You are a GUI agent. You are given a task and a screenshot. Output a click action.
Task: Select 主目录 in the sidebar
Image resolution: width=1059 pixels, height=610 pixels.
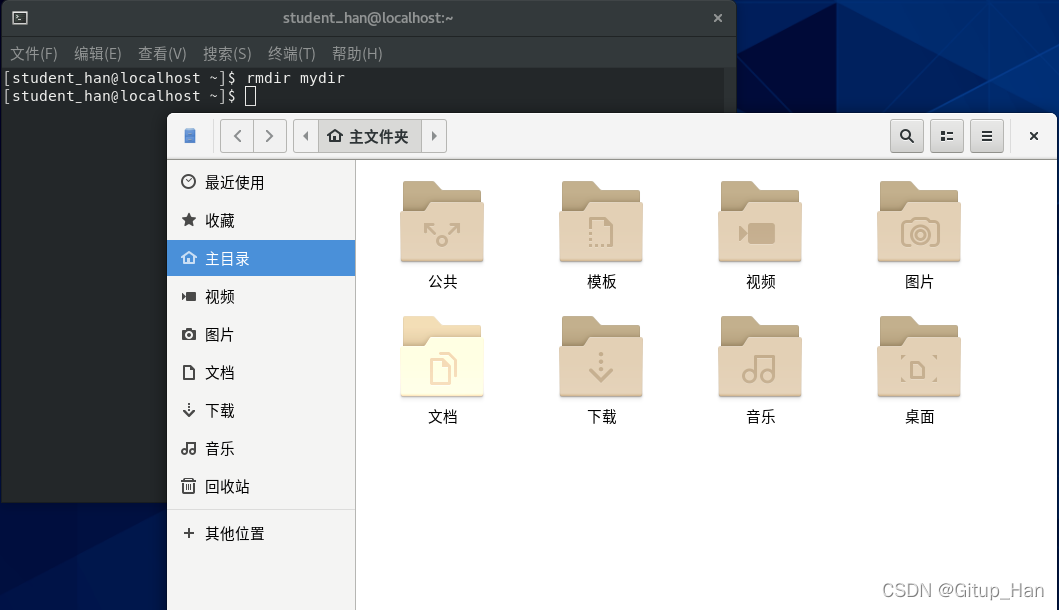(261, 258)
